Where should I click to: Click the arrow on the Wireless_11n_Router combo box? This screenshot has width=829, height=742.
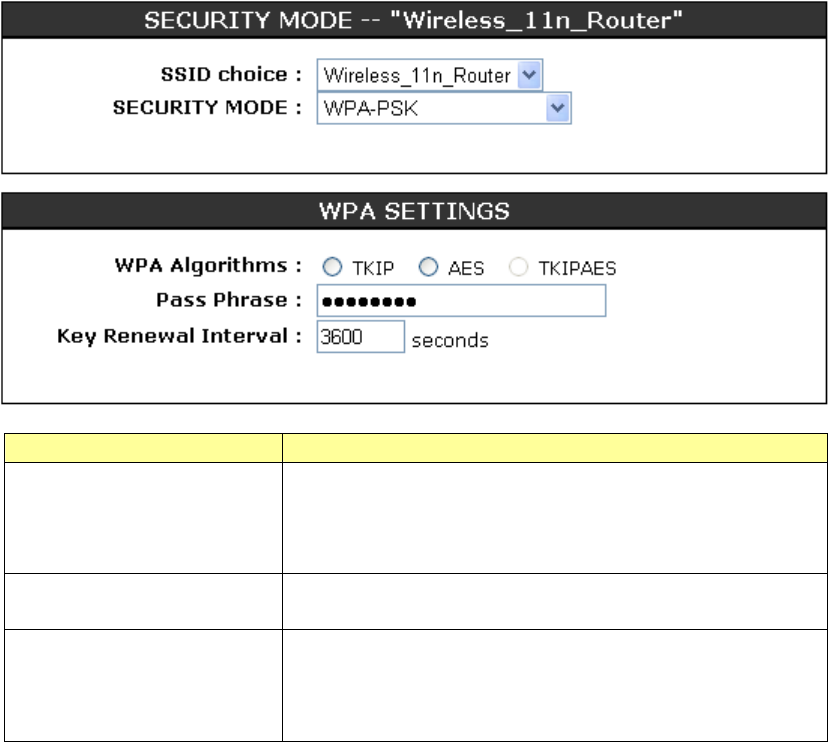point(532,75)
